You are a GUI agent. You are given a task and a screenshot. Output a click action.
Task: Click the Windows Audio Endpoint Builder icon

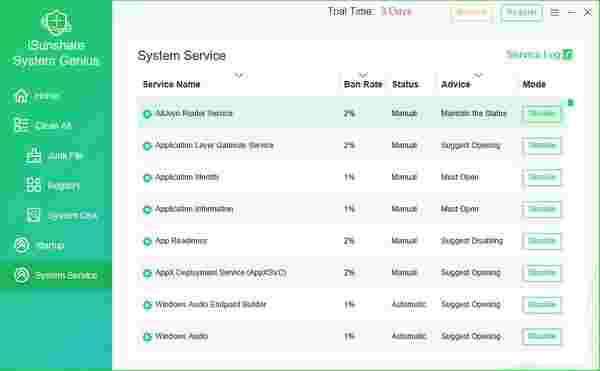point(147,305)
